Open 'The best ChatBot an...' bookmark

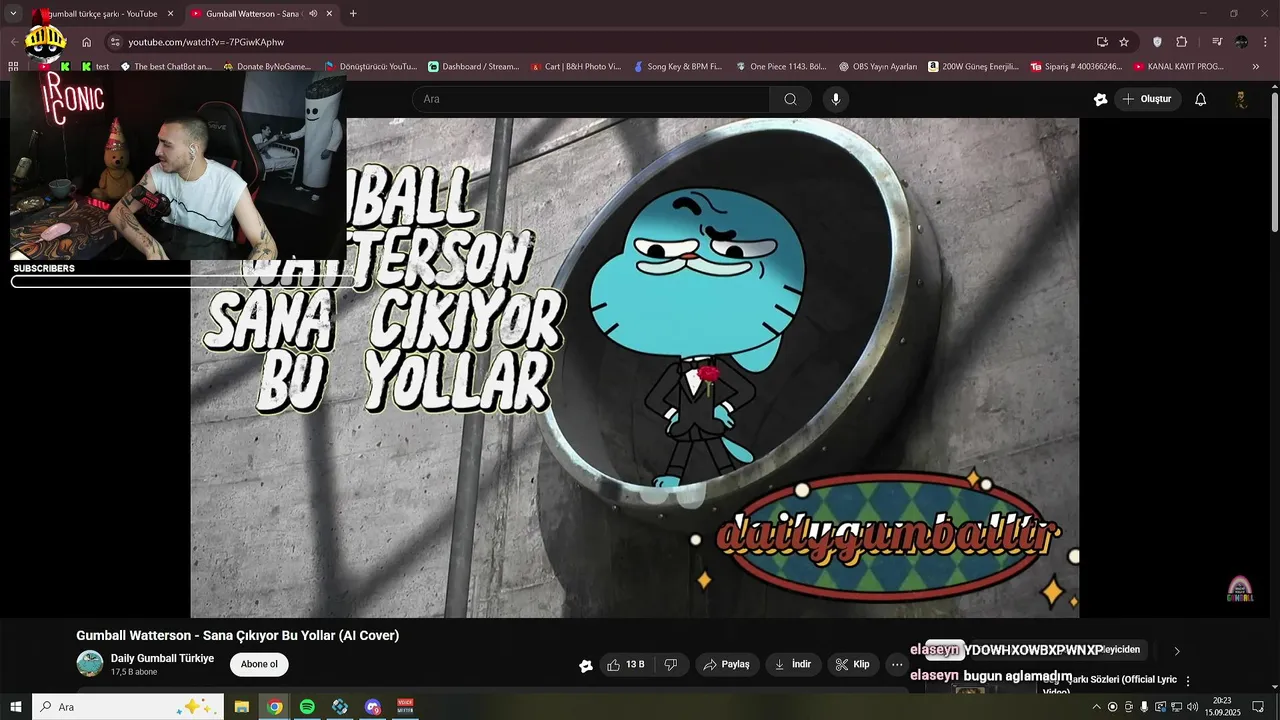click(166, 67)
